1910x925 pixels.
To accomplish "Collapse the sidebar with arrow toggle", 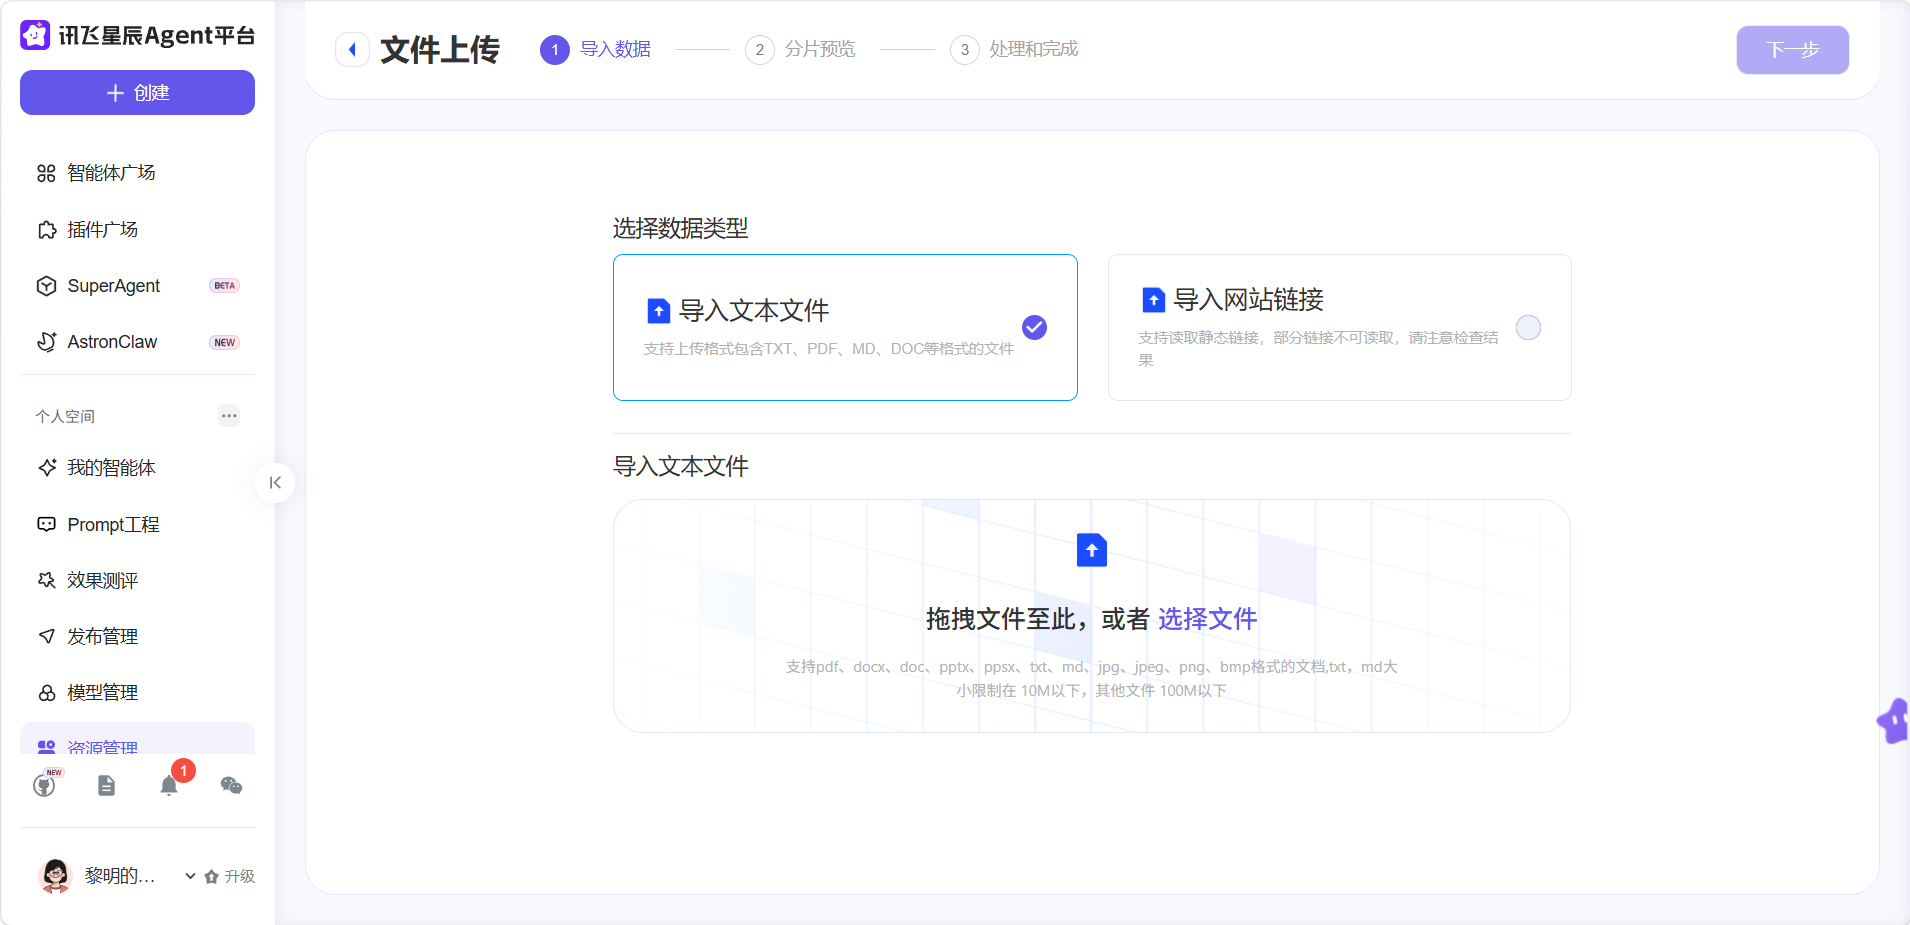I will click(275, 483).
